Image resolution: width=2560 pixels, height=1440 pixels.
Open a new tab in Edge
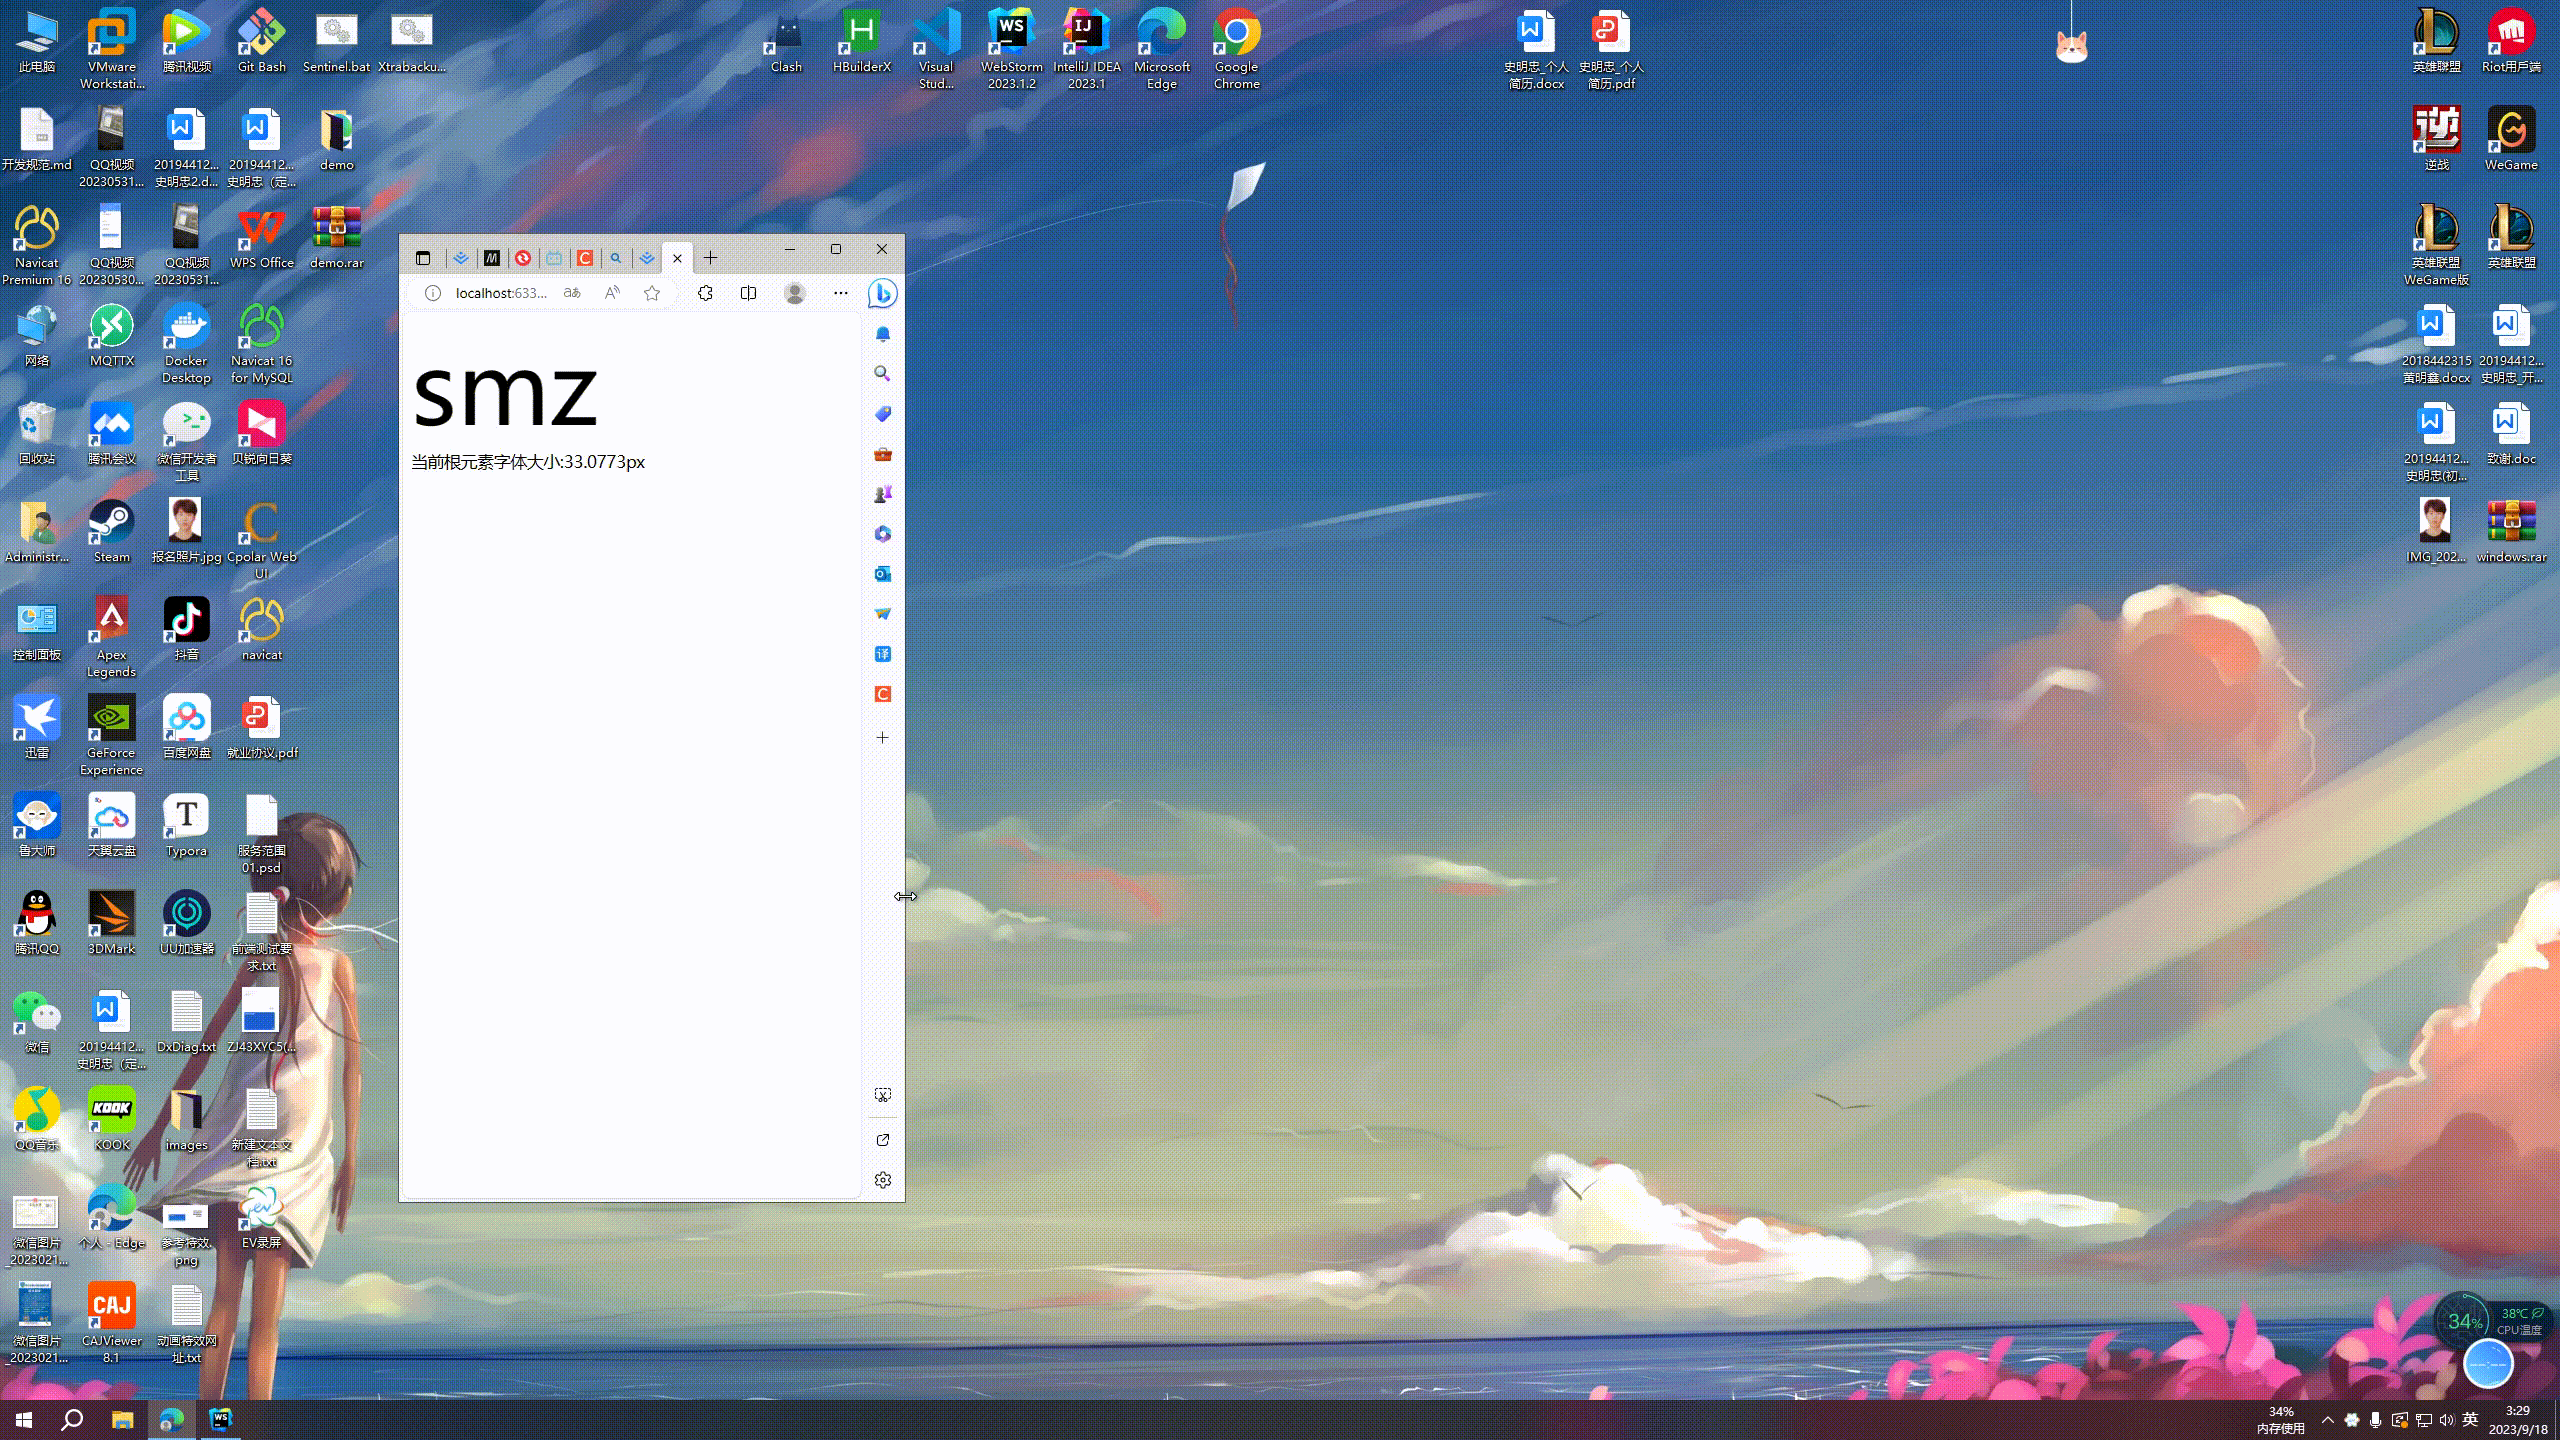(710, 258)
